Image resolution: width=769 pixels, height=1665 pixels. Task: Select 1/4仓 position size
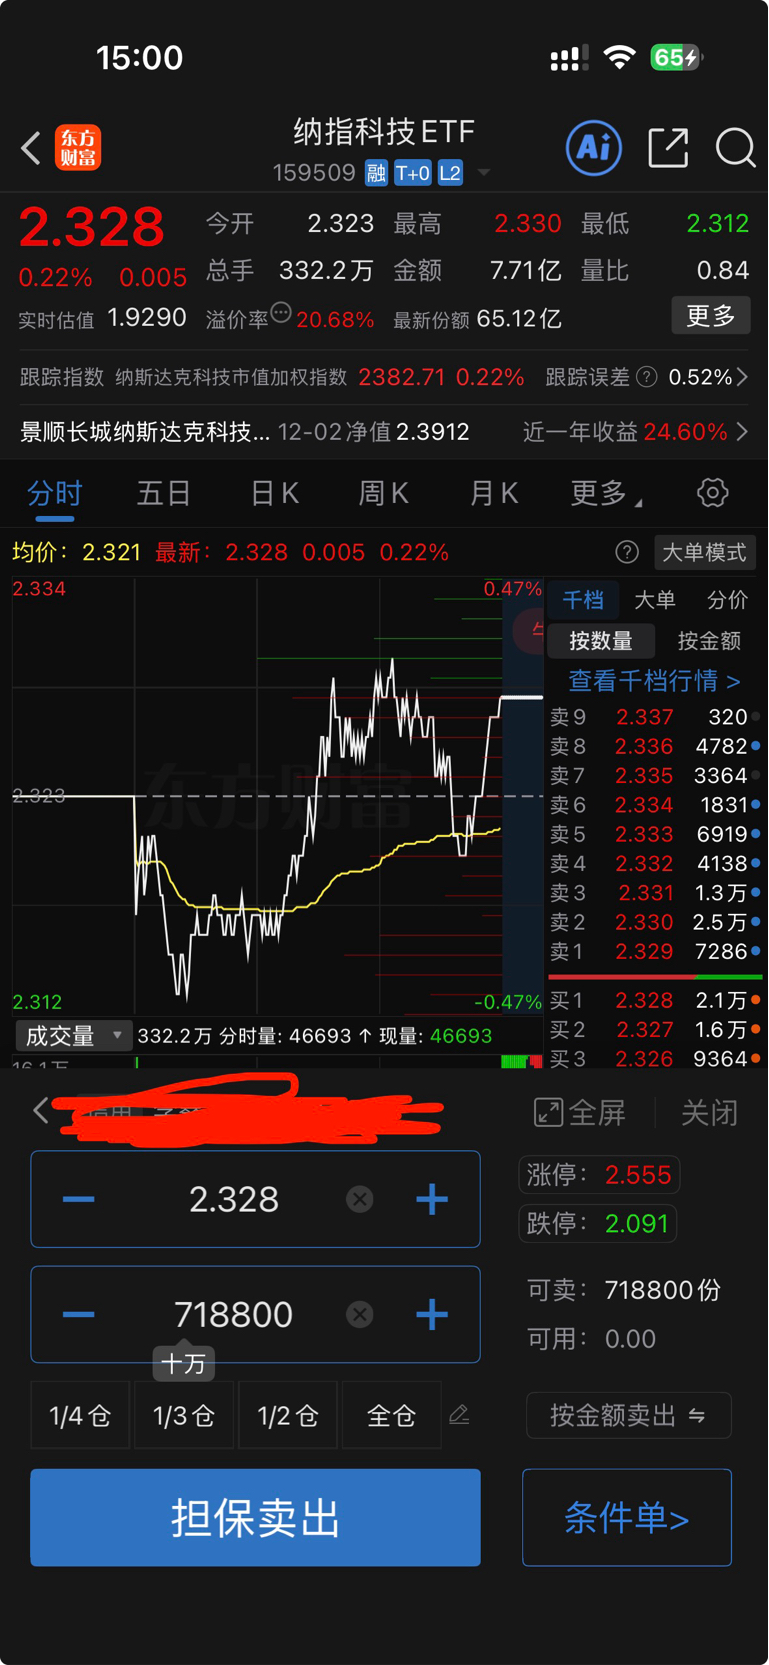(80, 1415)
